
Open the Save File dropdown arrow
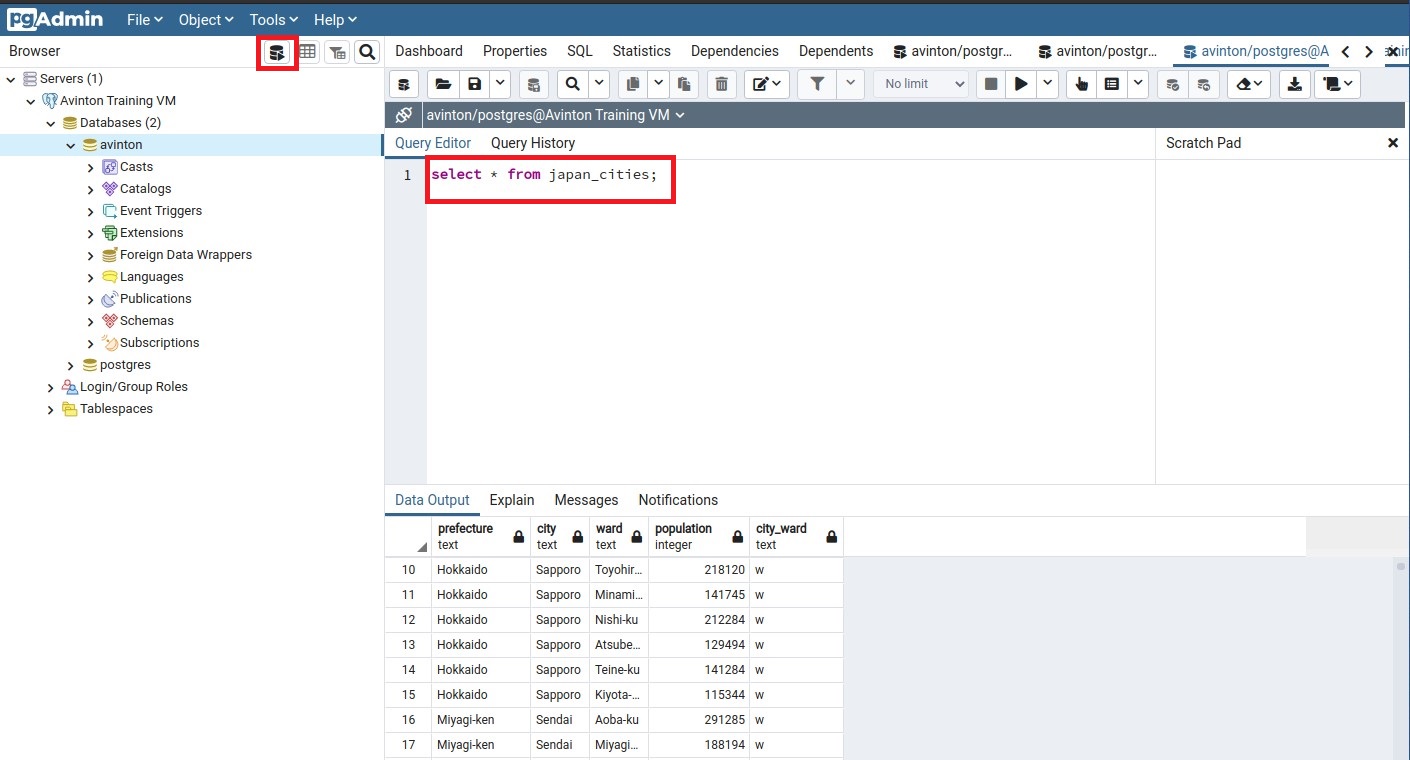coord(500,84)
